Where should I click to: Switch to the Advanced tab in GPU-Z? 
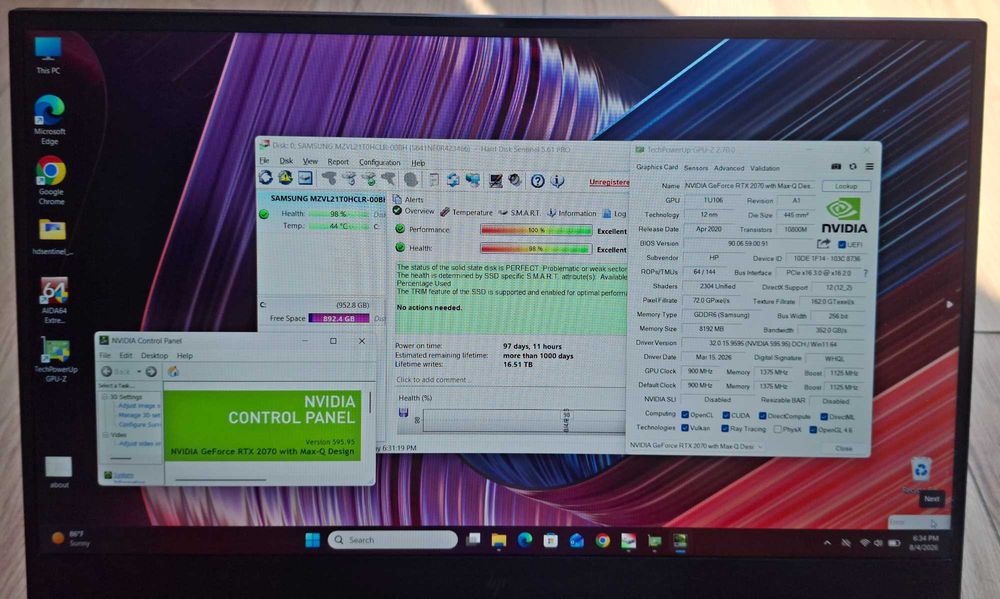coord(729,168)
